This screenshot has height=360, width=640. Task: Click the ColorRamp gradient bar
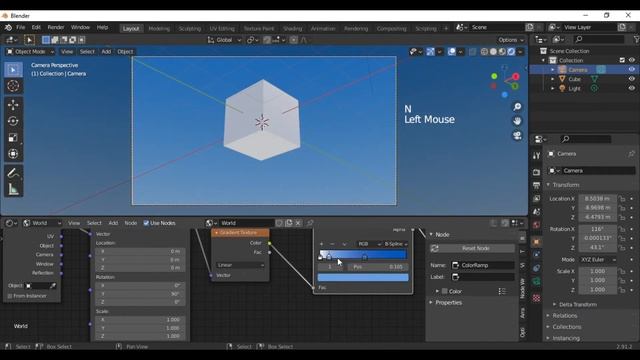tap(363, 255)
